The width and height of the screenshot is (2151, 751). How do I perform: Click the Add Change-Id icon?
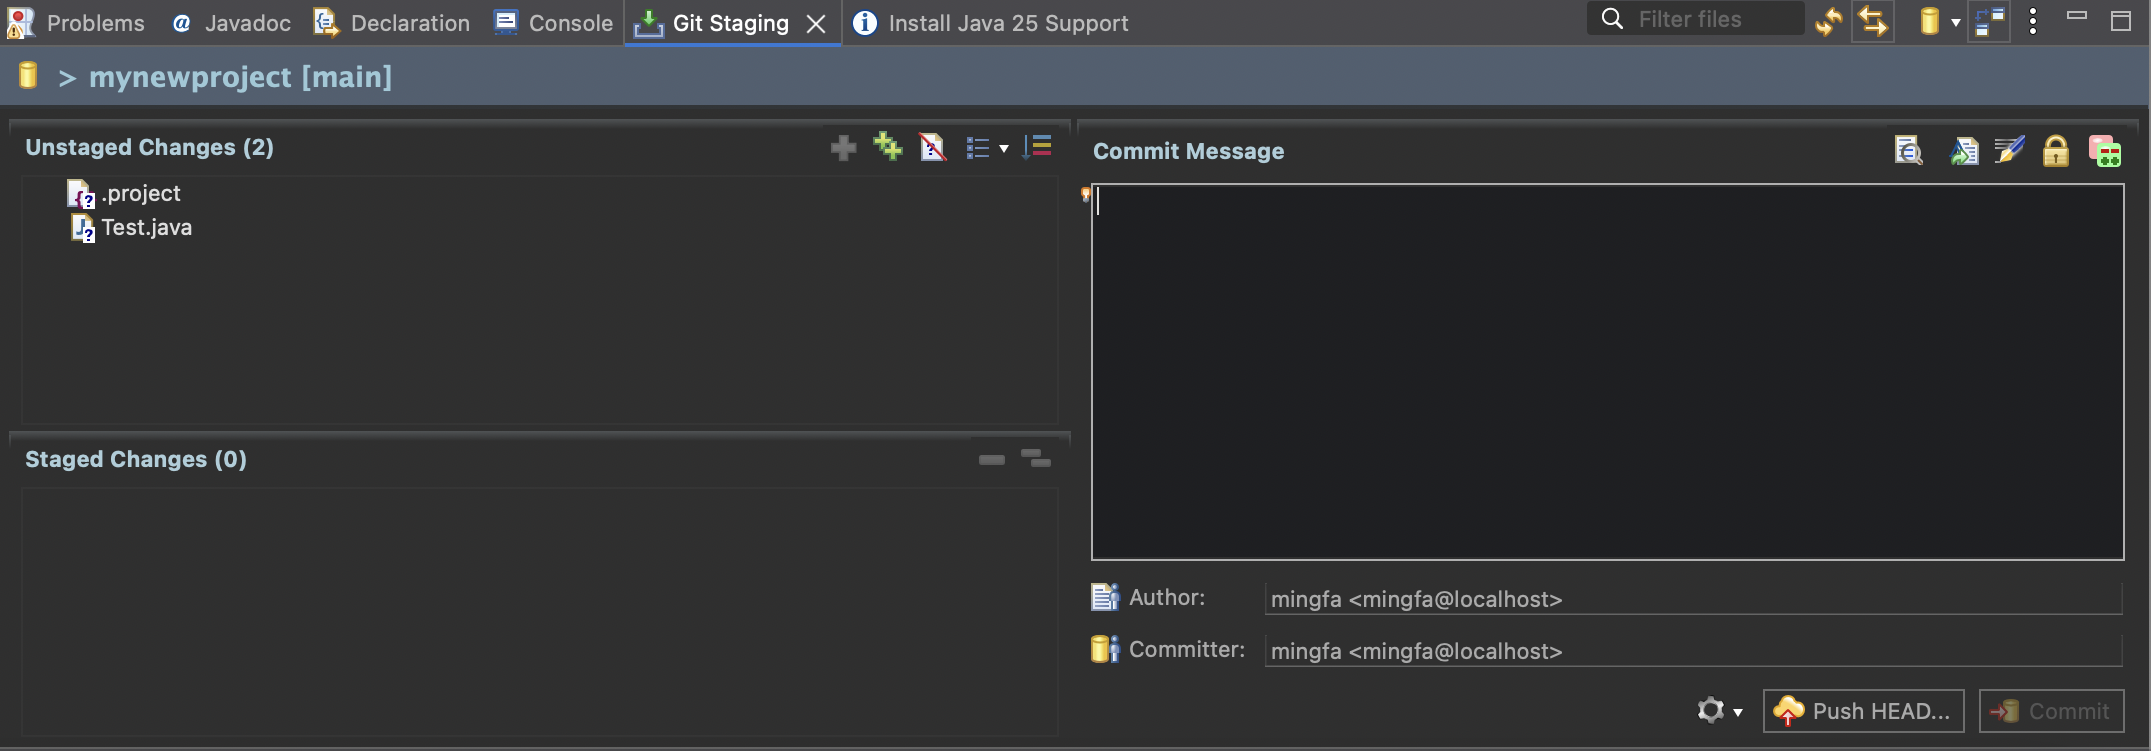pos(2104,151)
